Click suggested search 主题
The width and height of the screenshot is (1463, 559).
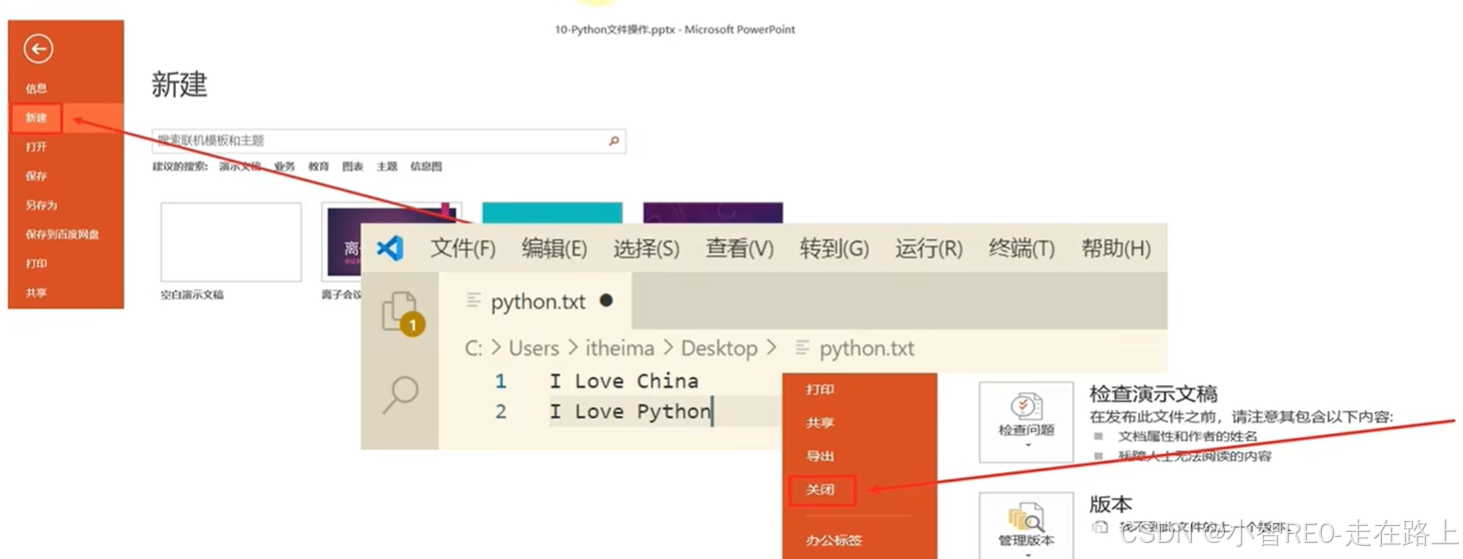(x=386, y=167)
